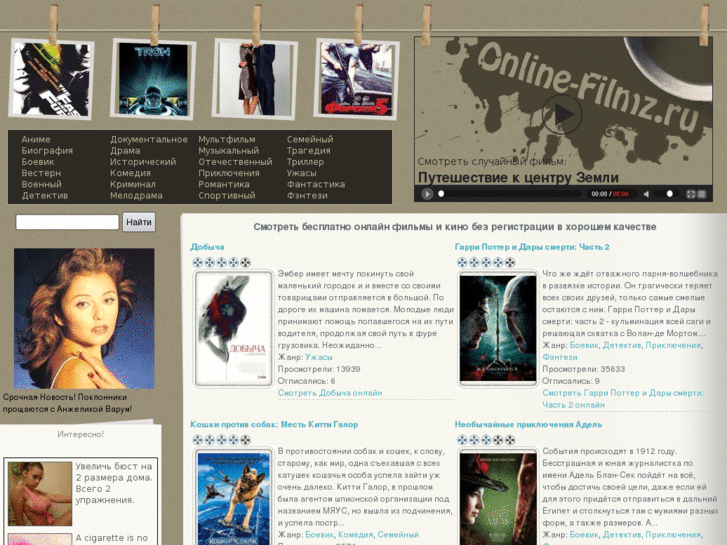Open the couple movie poster thumbnail

[255, 79]
